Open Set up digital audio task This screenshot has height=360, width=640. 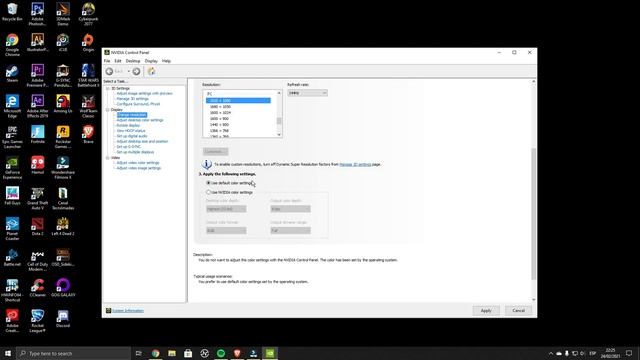click(x=132, y=136)
